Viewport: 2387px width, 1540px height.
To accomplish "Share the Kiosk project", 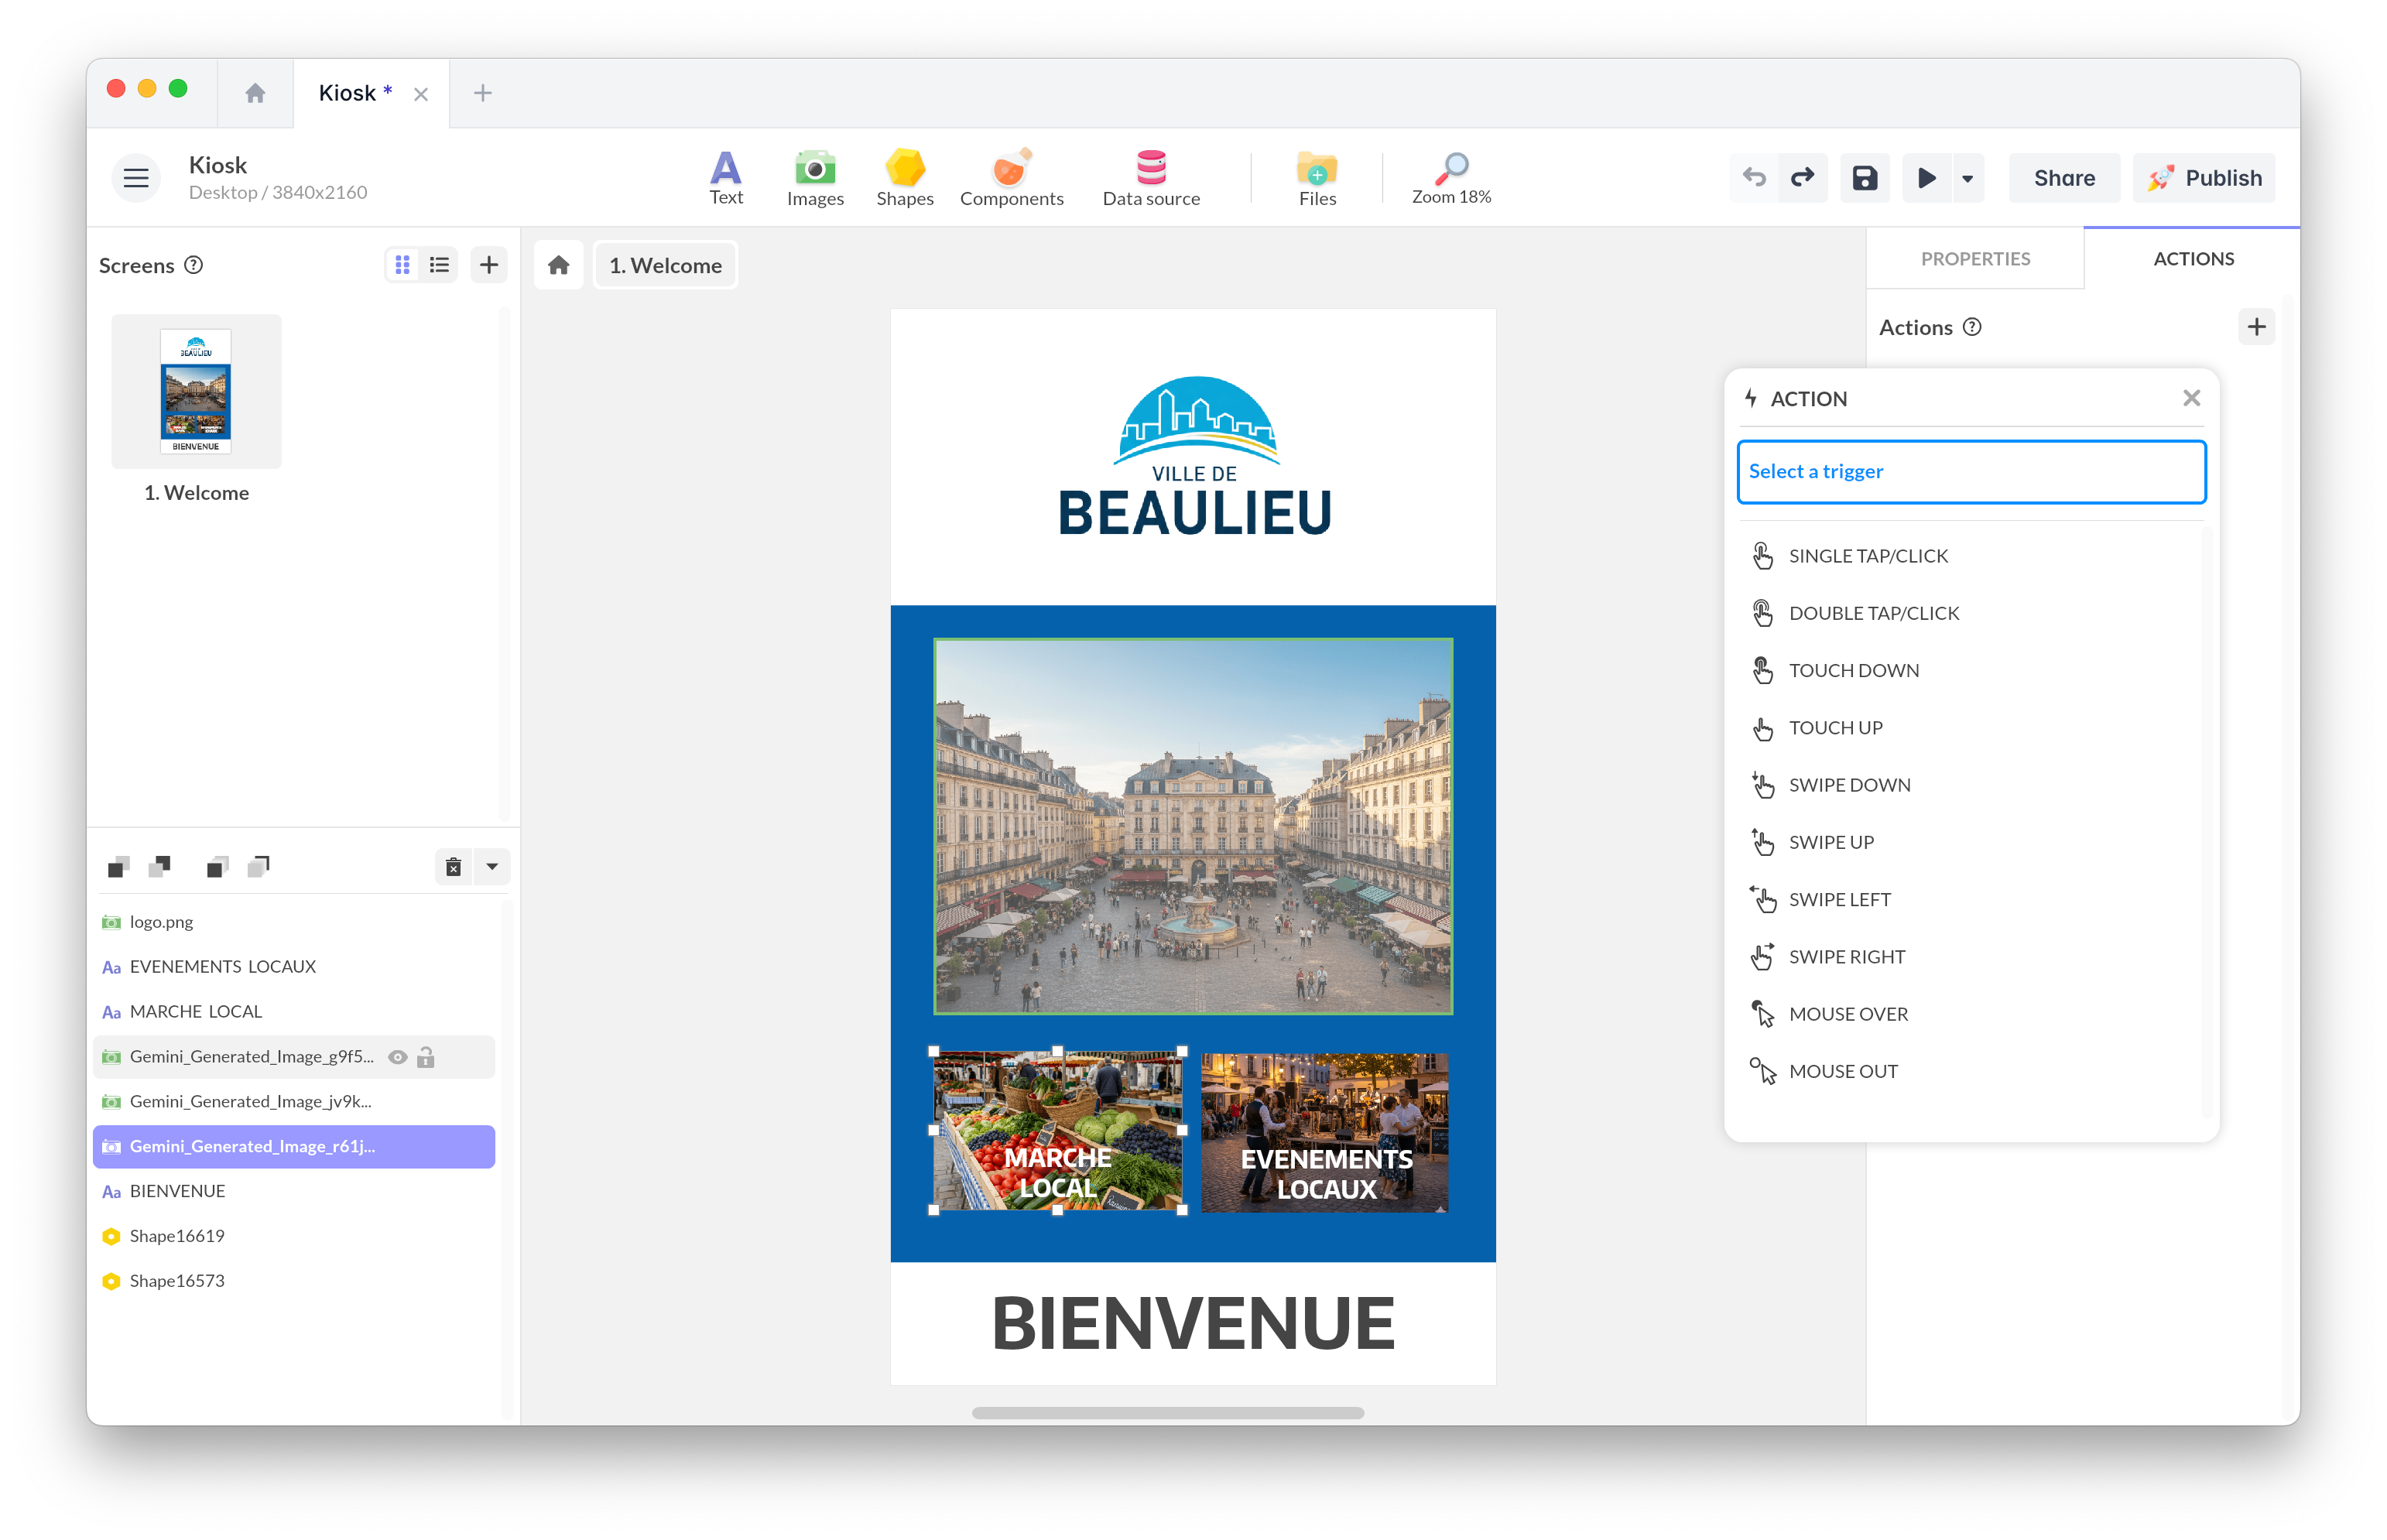I will (x=2064, y=177).
